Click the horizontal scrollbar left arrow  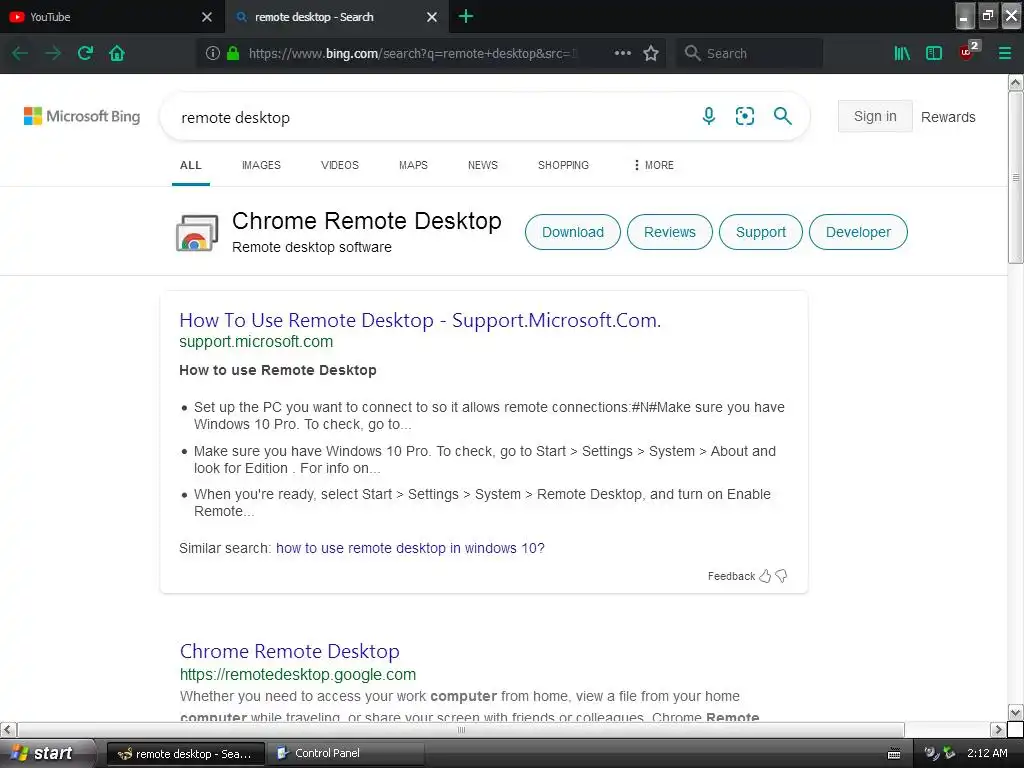pos(8,729)
